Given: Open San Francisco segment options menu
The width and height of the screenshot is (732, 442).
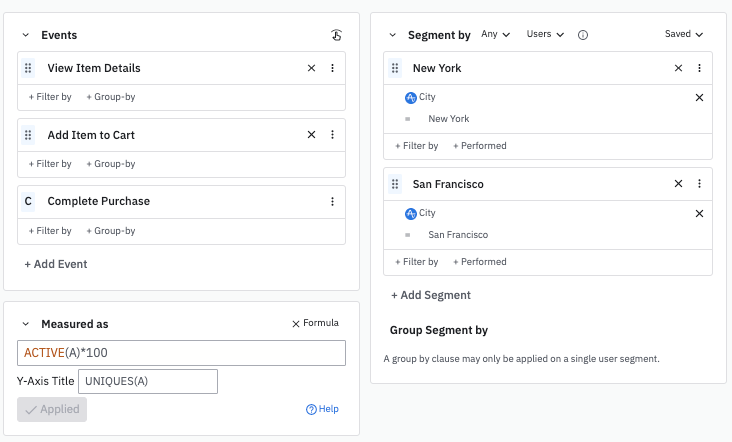Looking at the screenshot, I should click(x=699, y=184).
